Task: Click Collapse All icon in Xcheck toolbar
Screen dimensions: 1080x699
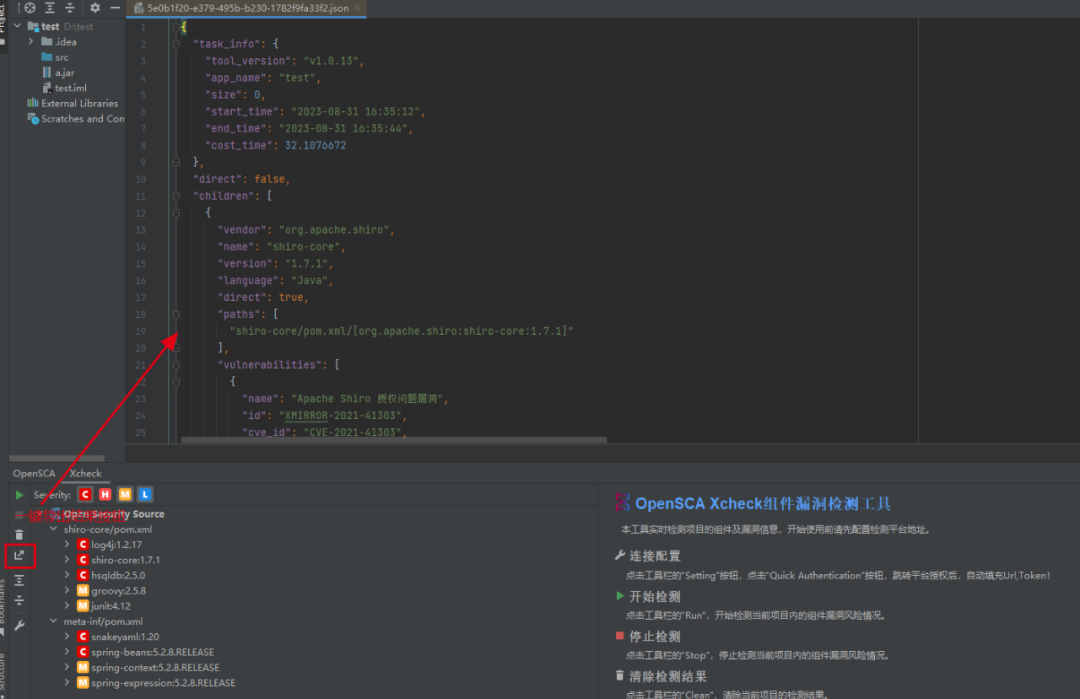Action: pyautogui.click(x=19, y=601)
